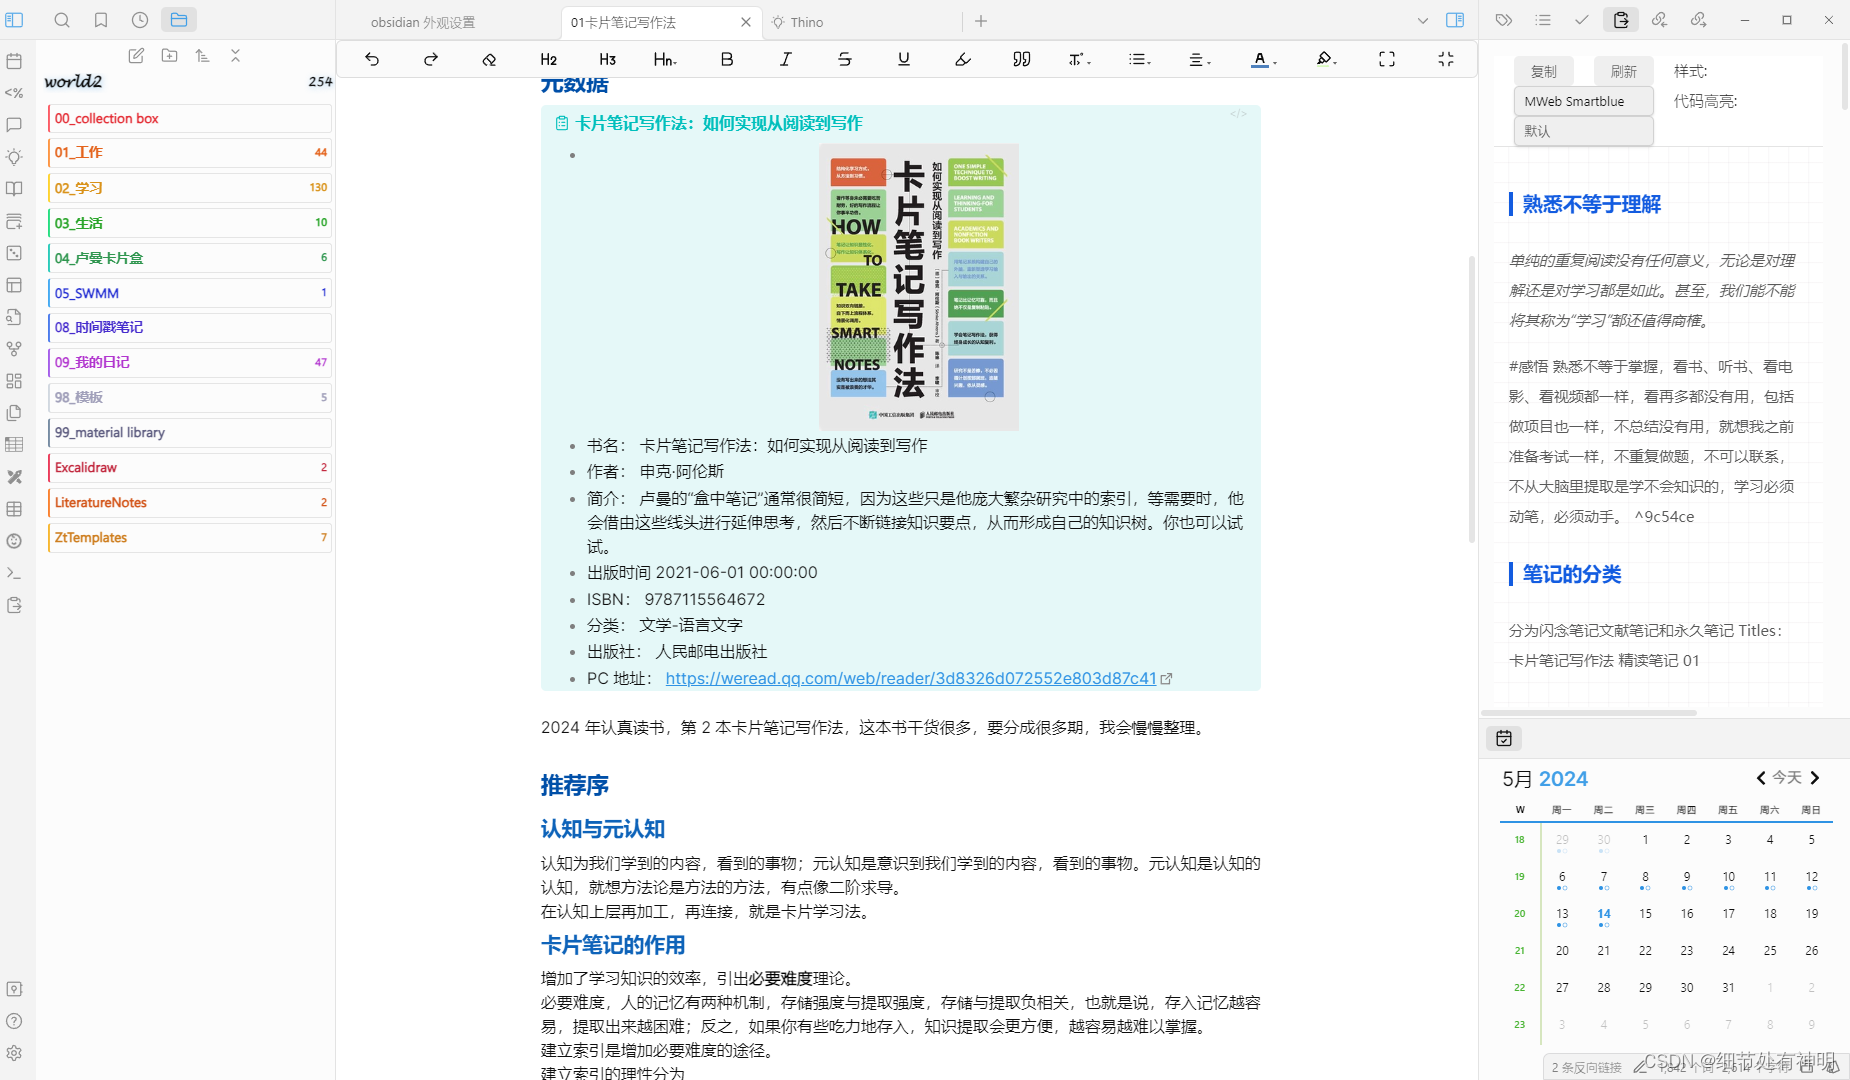Open the checkmark tasks pane
Viewport: 1850px width, 1080px height.
1581,20
